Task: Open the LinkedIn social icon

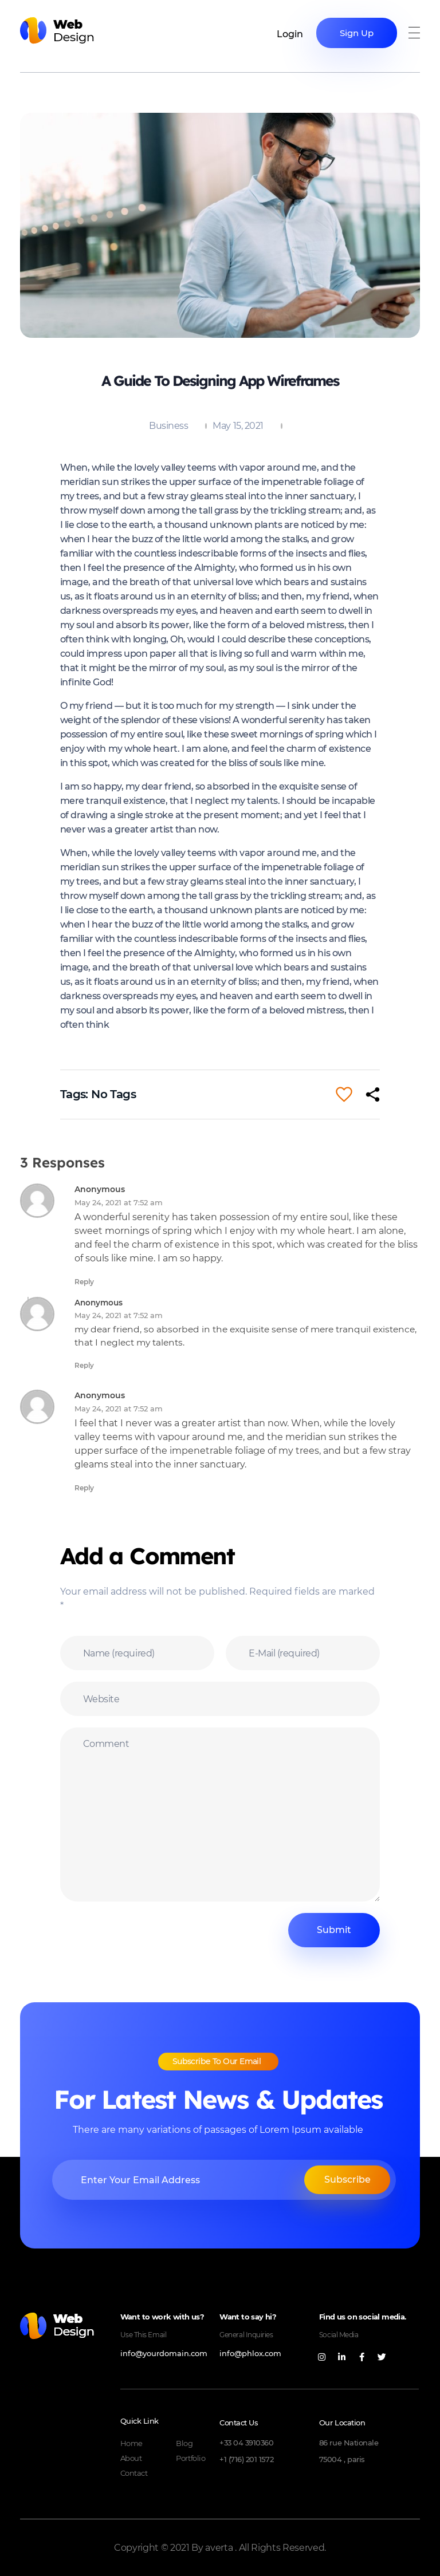Action: point(342,2357)
